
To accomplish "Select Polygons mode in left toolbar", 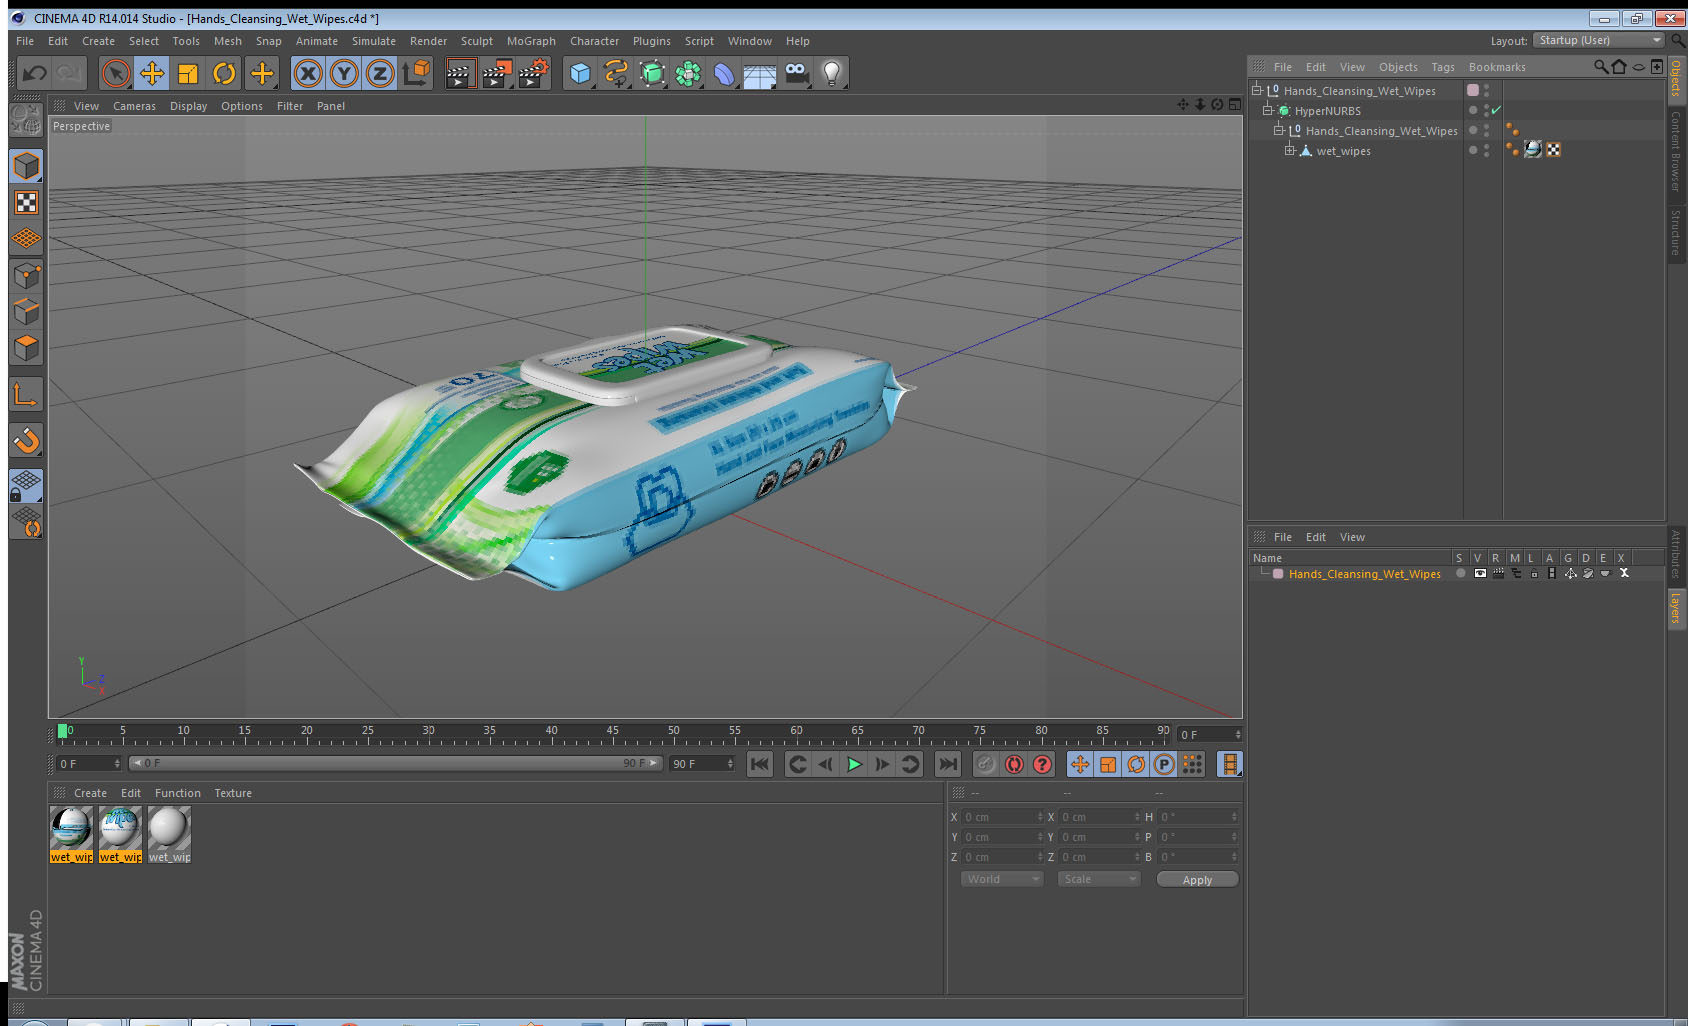I will pos(26,347).
